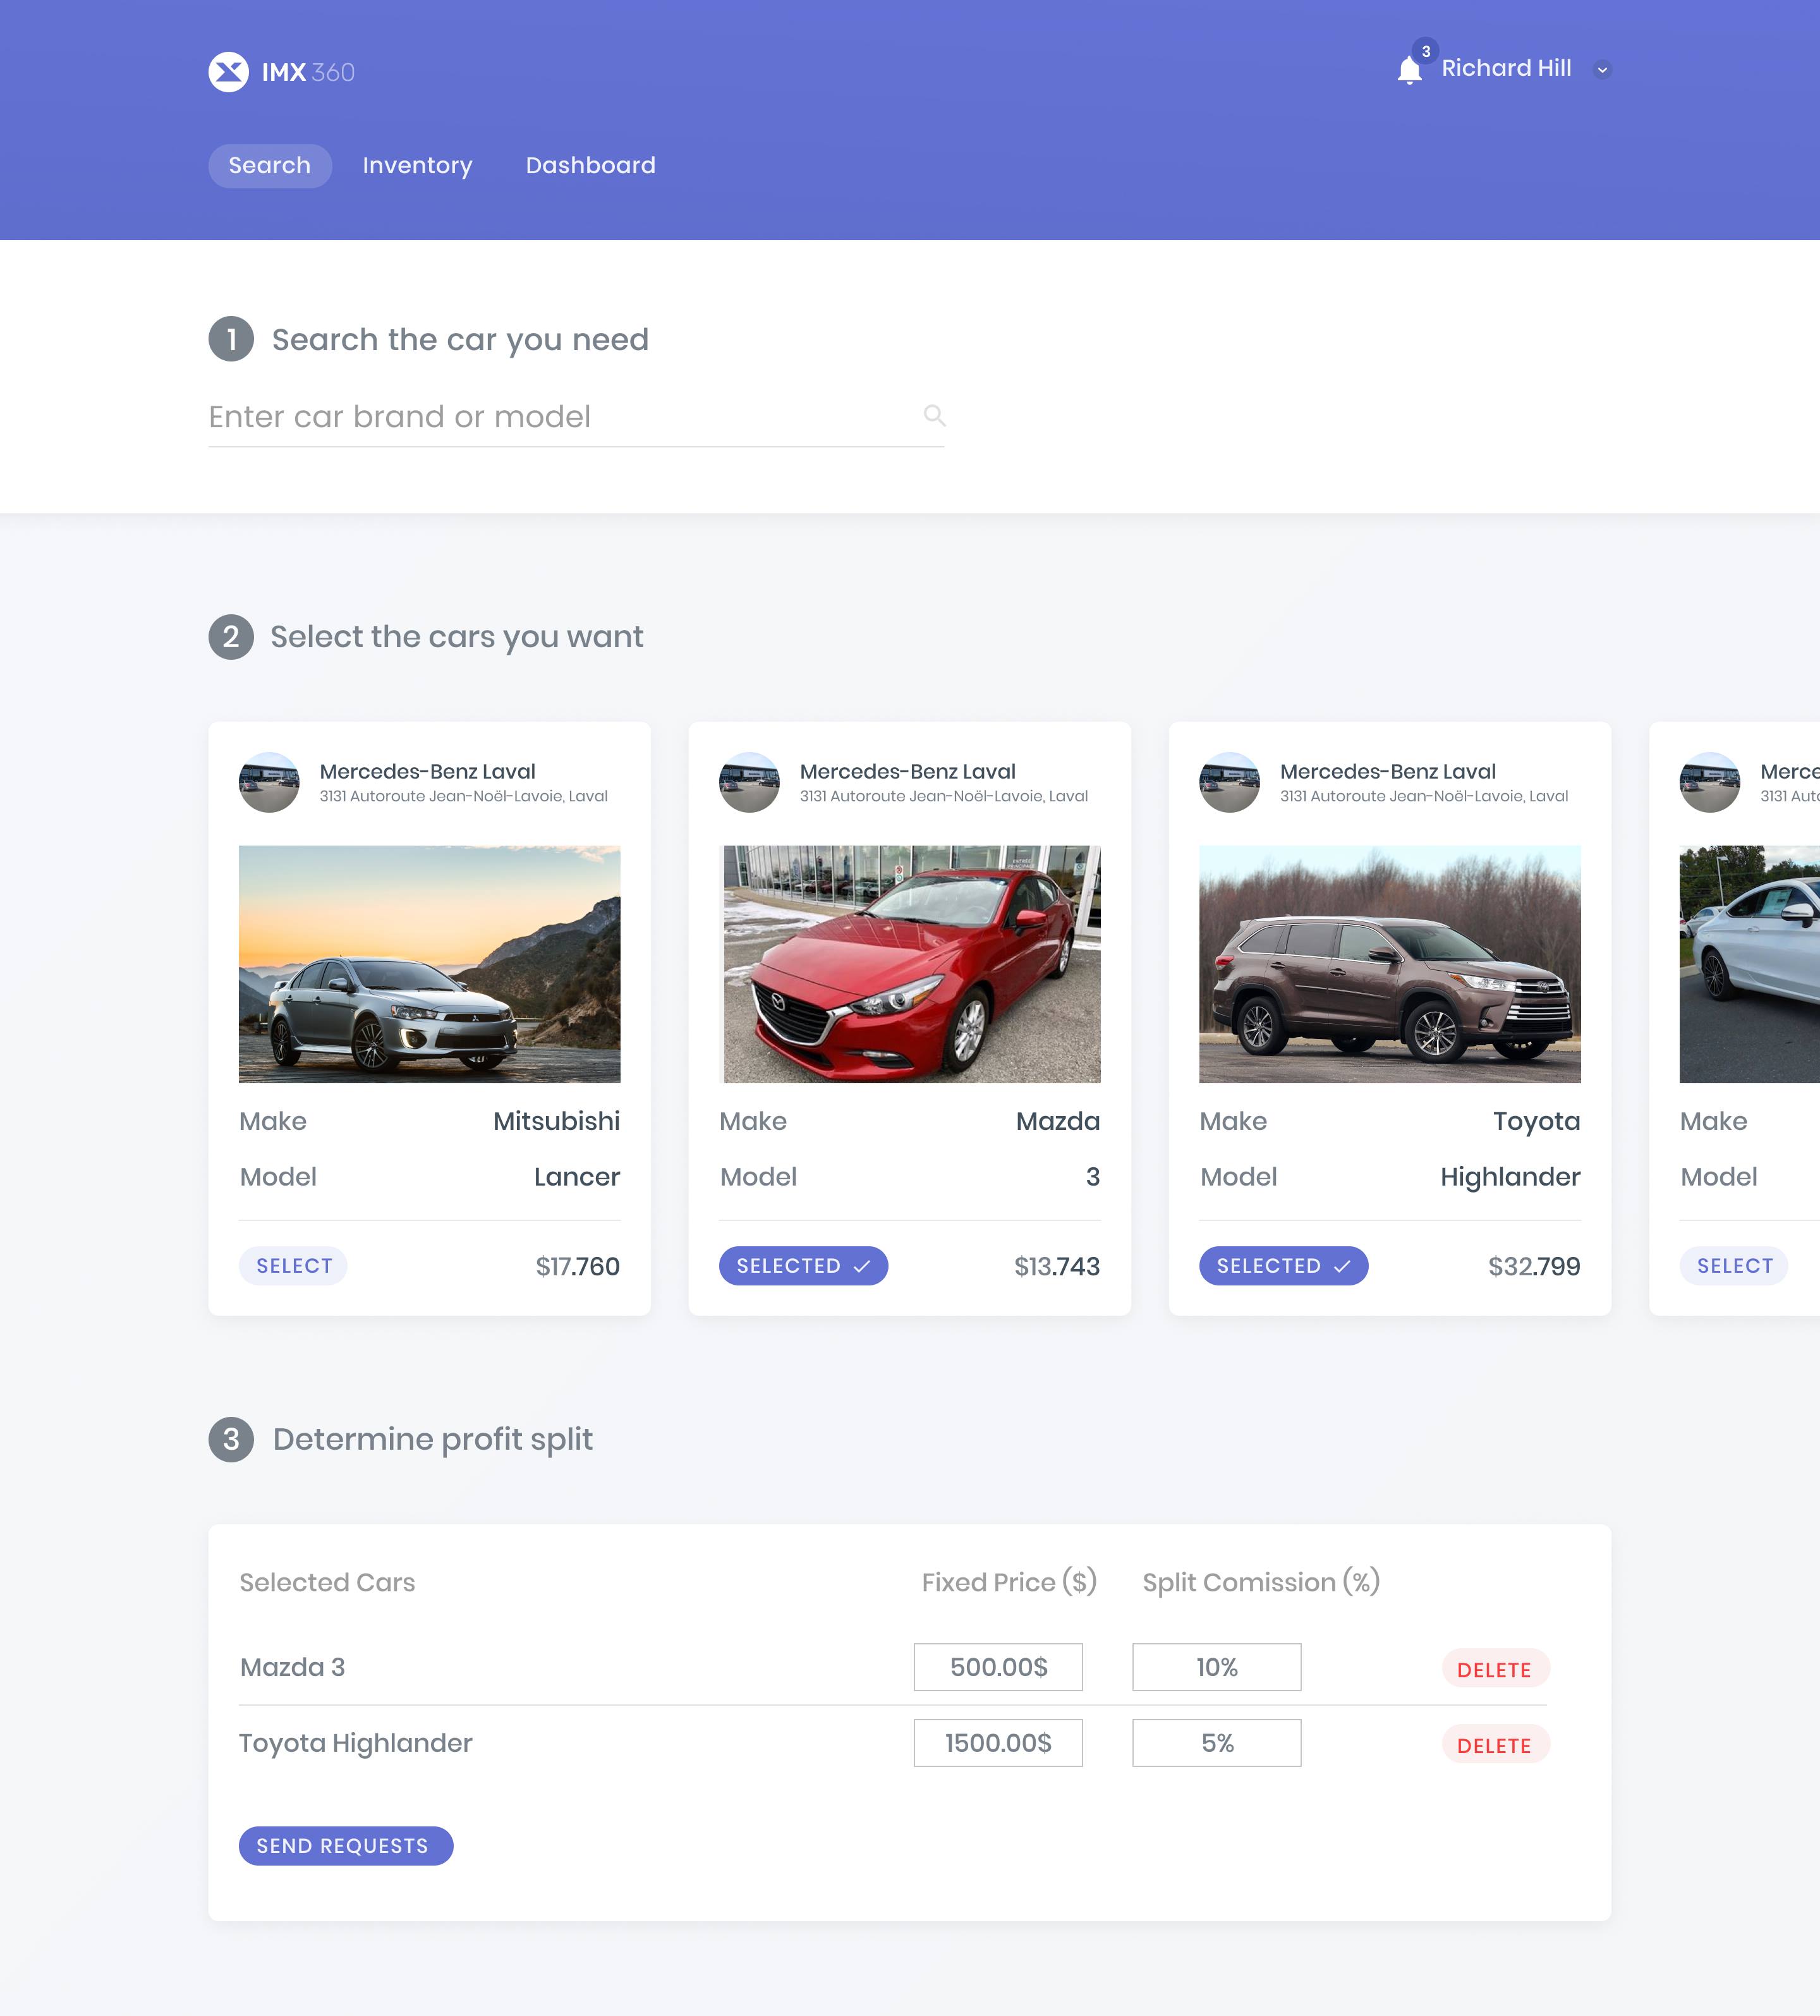Click the notification count badge
The height and width of the screenshot is (2016, 1820).
[x=1425, y=51]
